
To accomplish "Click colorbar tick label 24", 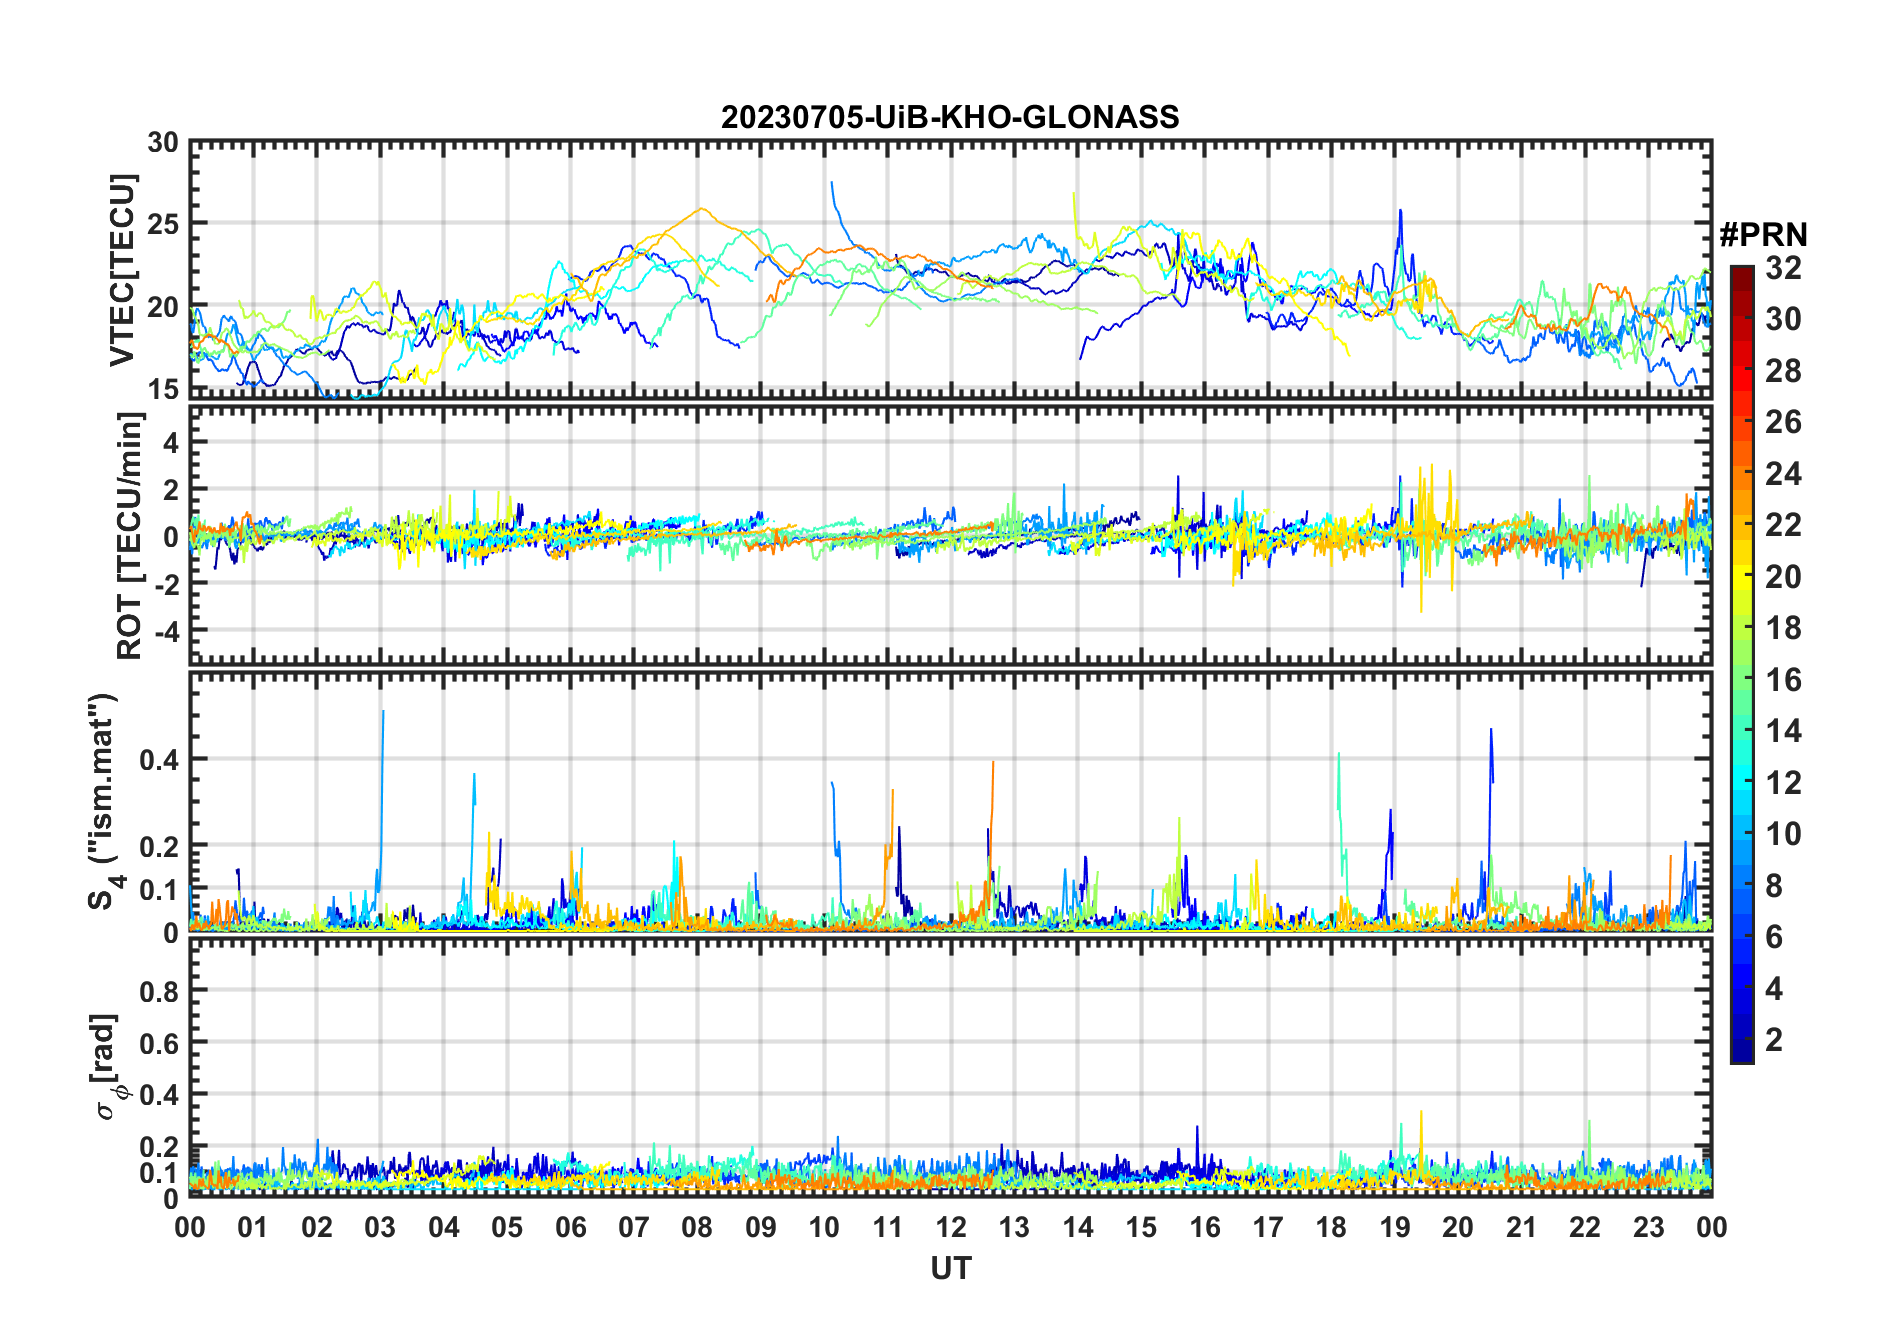I will [x=1783, y=473].
